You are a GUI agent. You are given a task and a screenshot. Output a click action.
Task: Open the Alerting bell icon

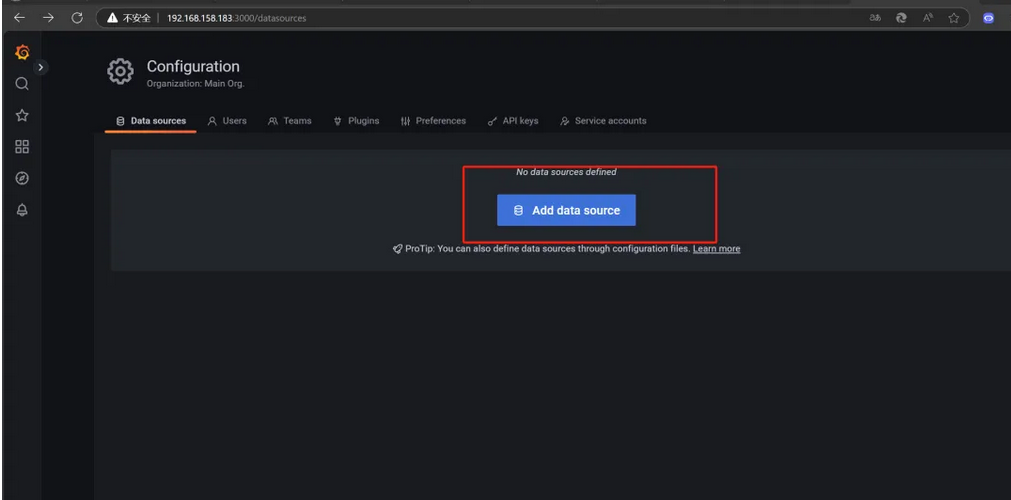click(22, 210)
